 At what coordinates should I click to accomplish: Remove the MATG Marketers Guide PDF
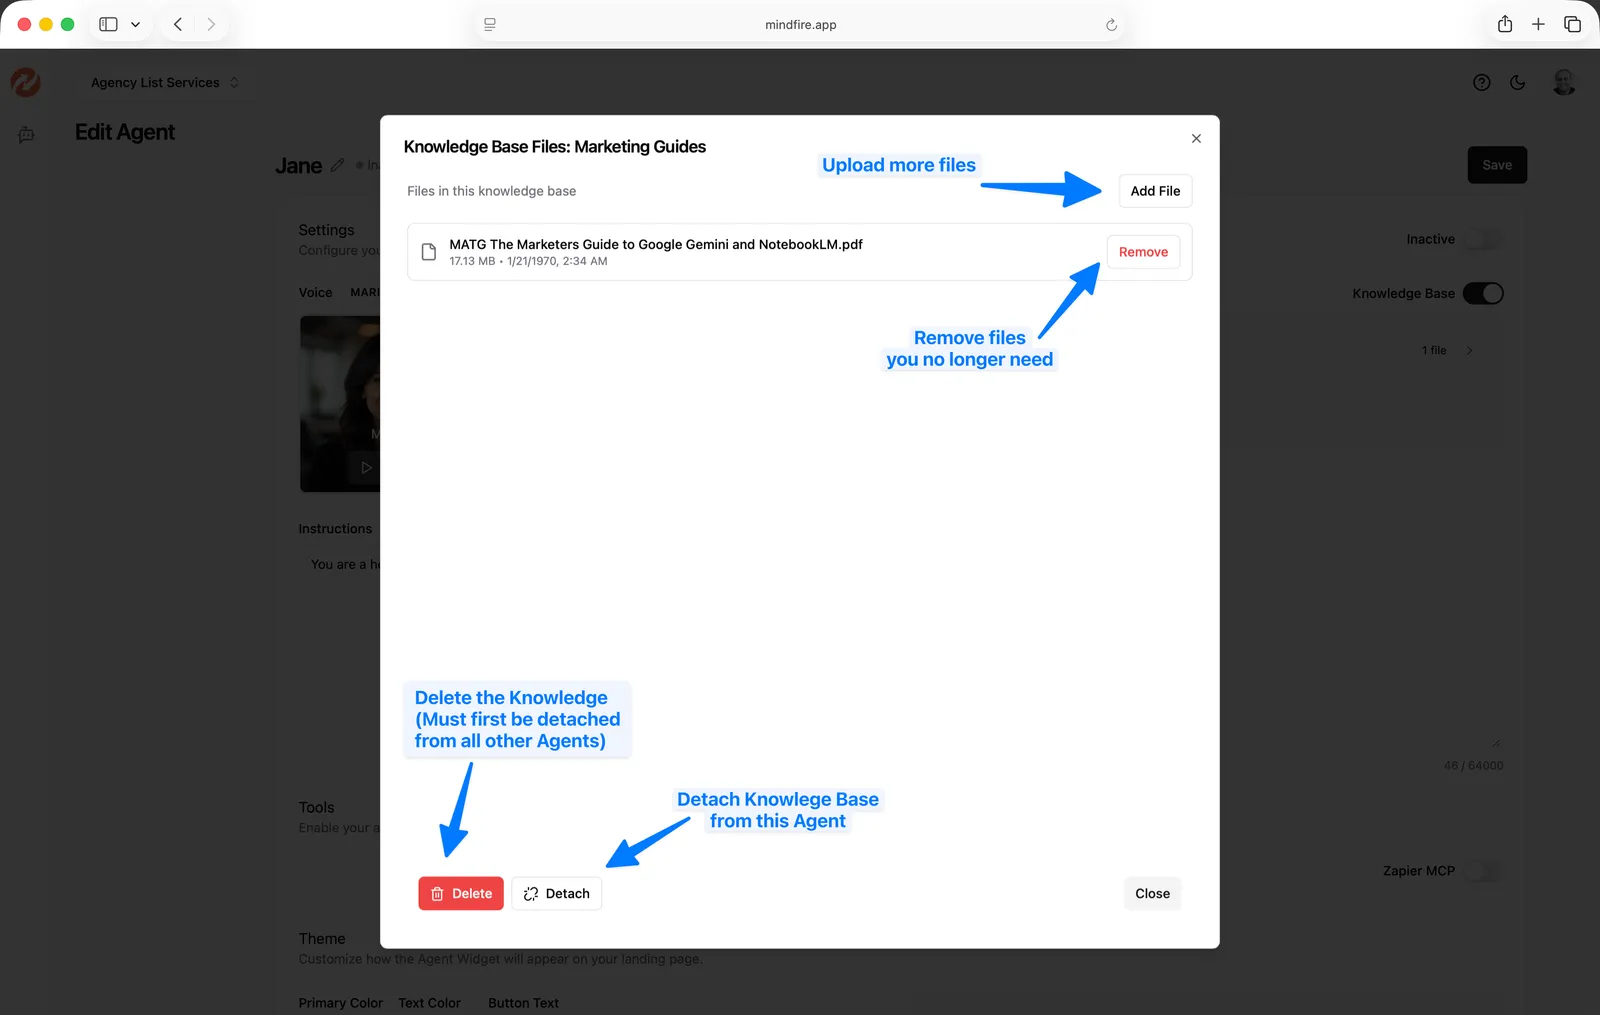[x=1142, y=252]
